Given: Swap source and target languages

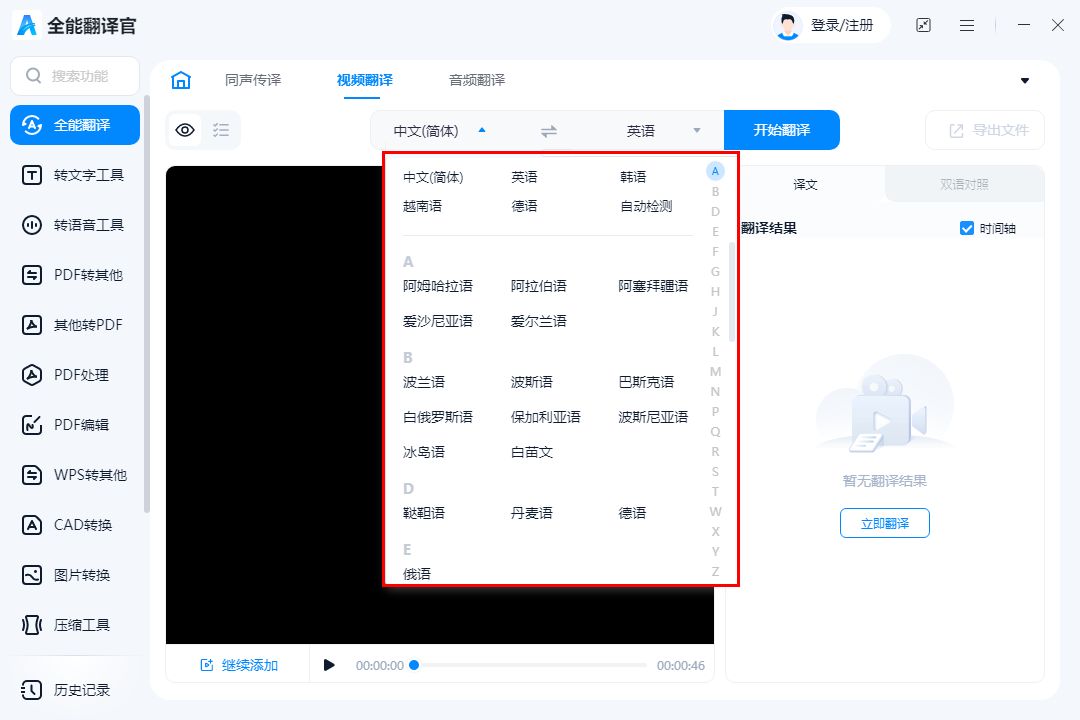Looking at the screenshot, I should [548, 131].
